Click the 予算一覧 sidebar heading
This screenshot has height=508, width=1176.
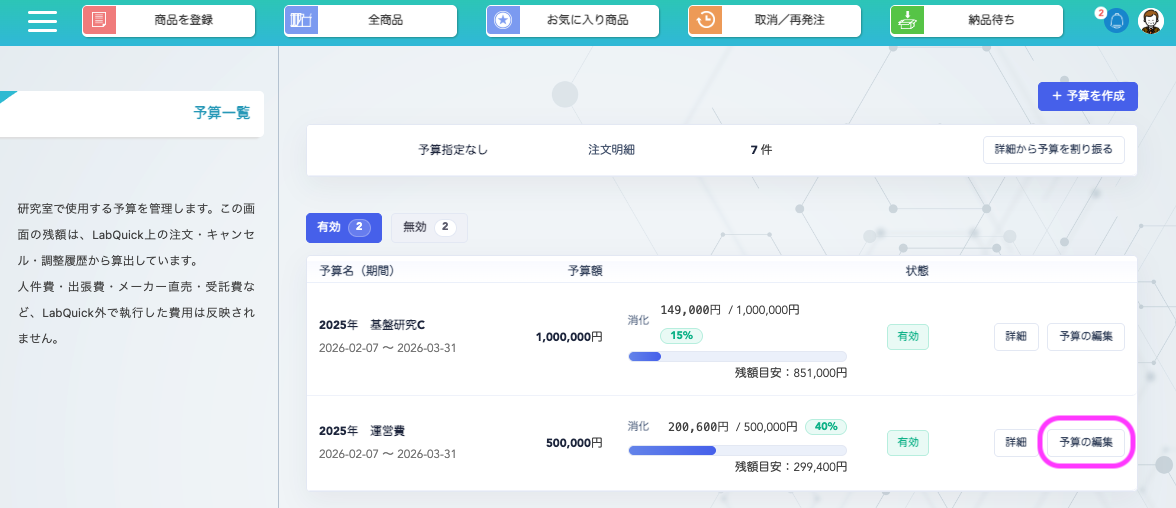pos(221,113)
